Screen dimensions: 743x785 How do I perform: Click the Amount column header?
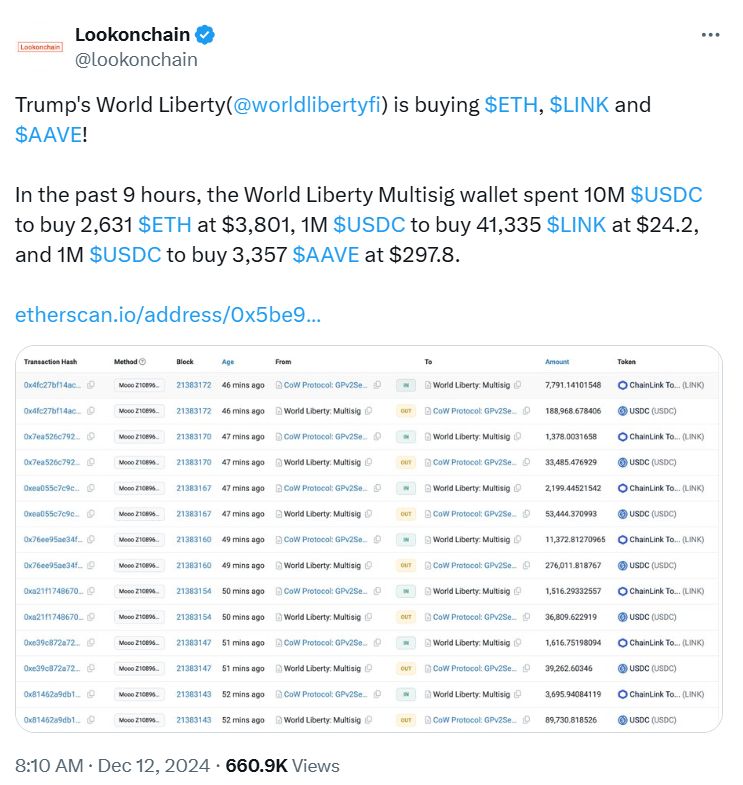tap(557, 362)
